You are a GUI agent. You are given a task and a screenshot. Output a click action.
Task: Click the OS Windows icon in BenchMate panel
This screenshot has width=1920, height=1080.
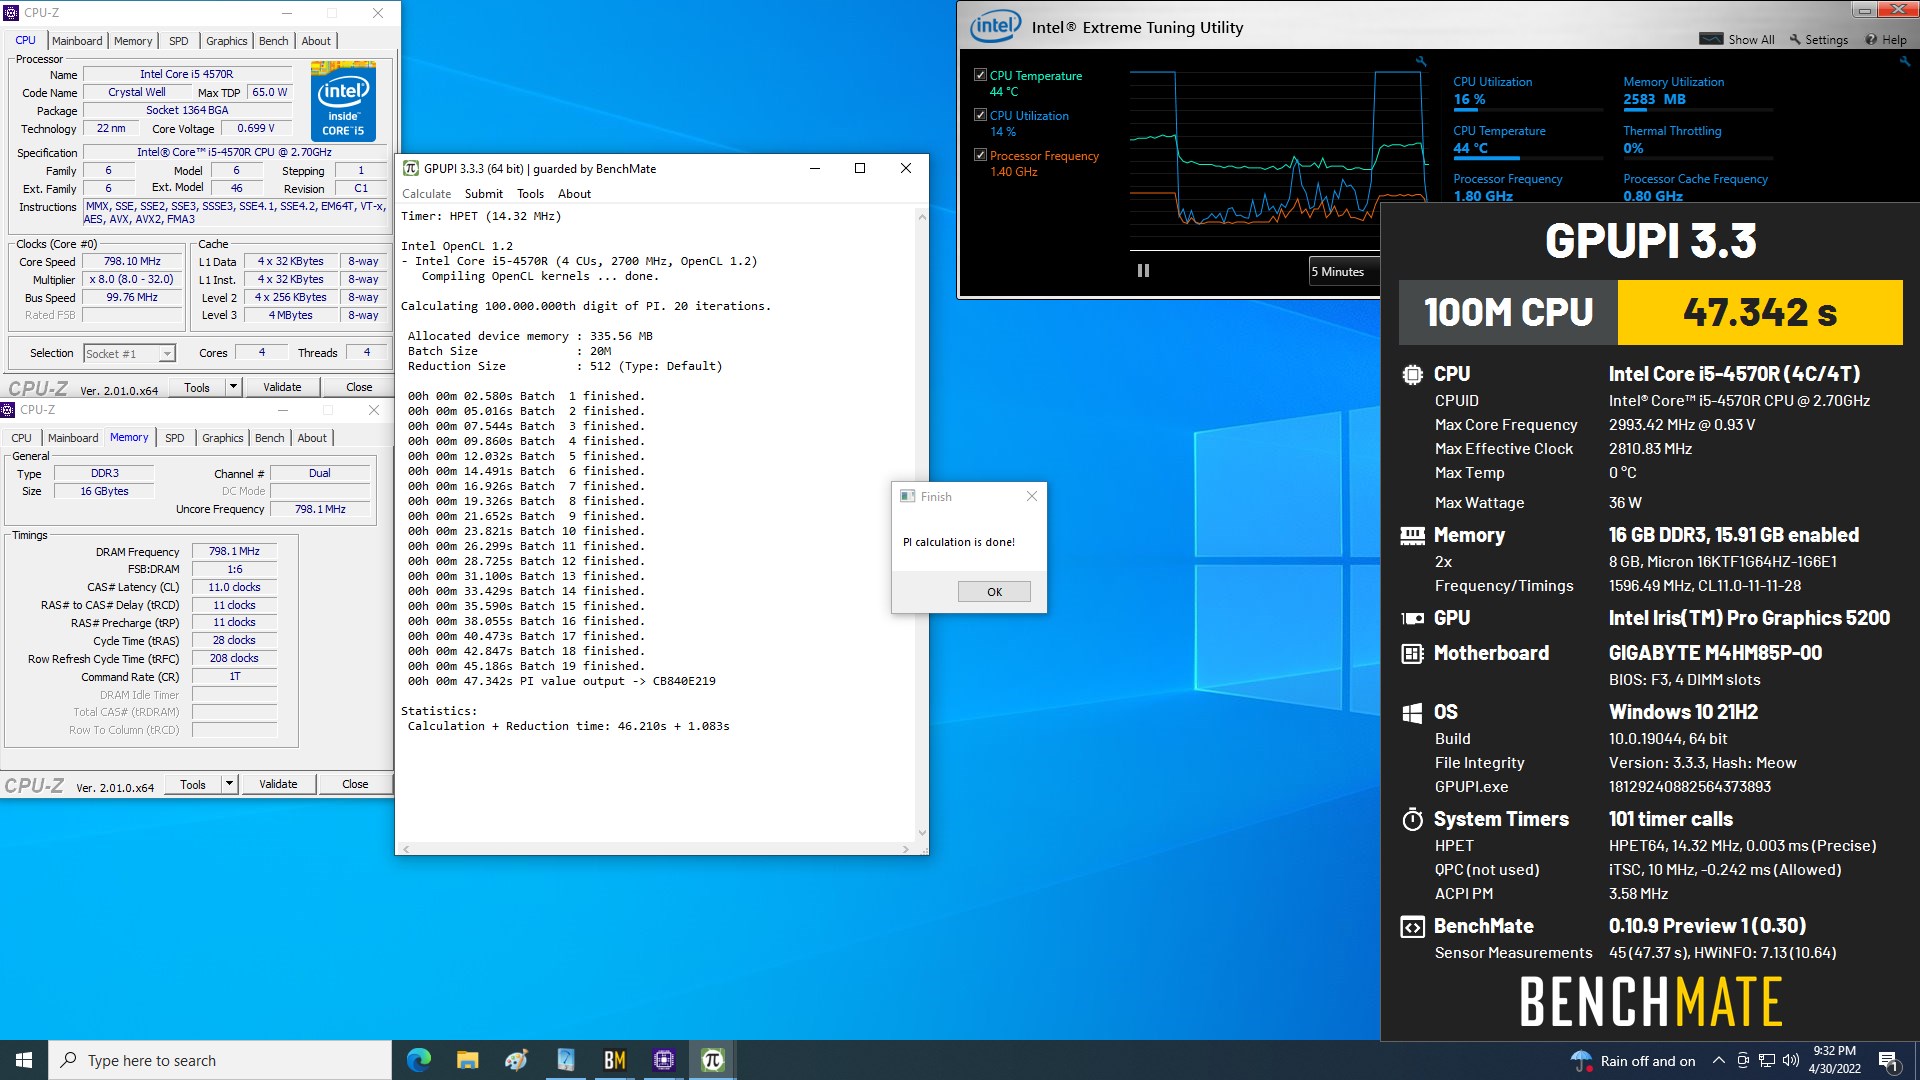(x=1412, y=713)
